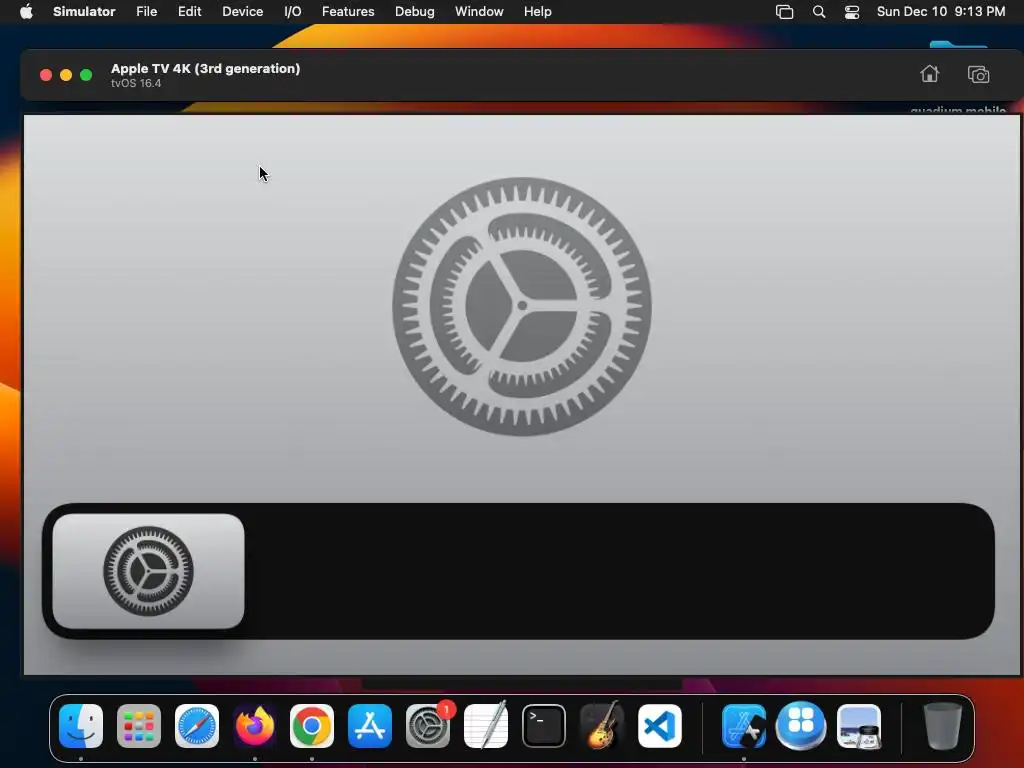Open Visual Studio Code from the dock

[x=660, y=726]
